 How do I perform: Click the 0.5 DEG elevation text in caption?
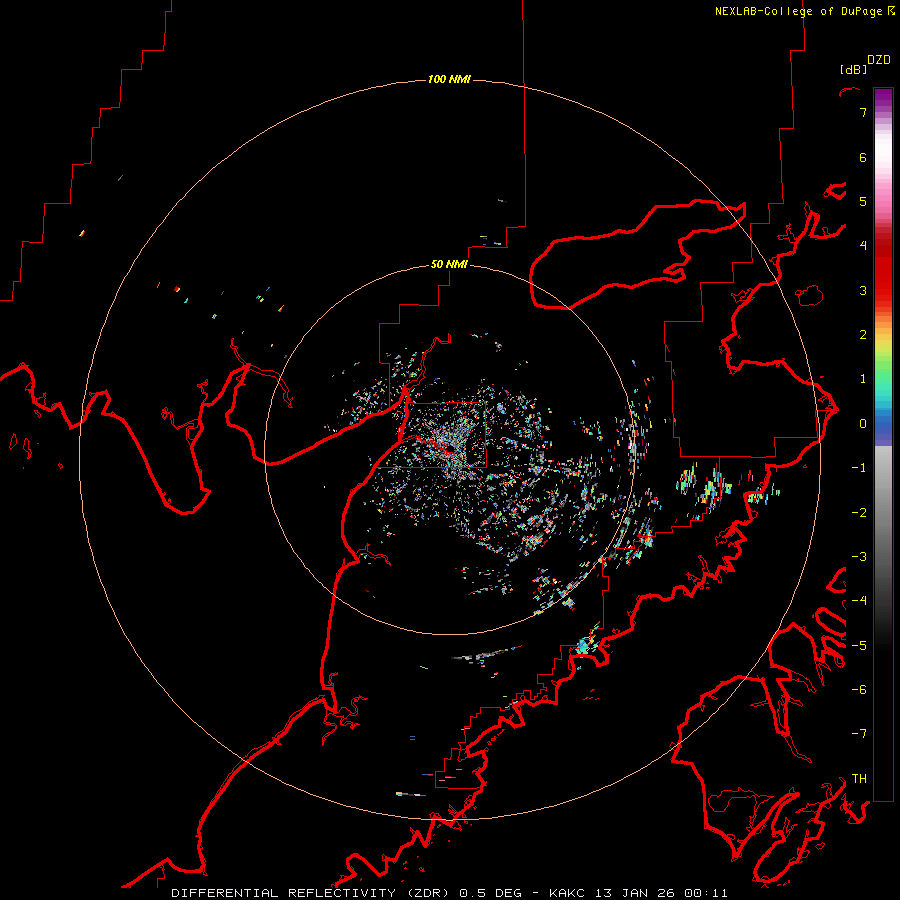[490, 893]
